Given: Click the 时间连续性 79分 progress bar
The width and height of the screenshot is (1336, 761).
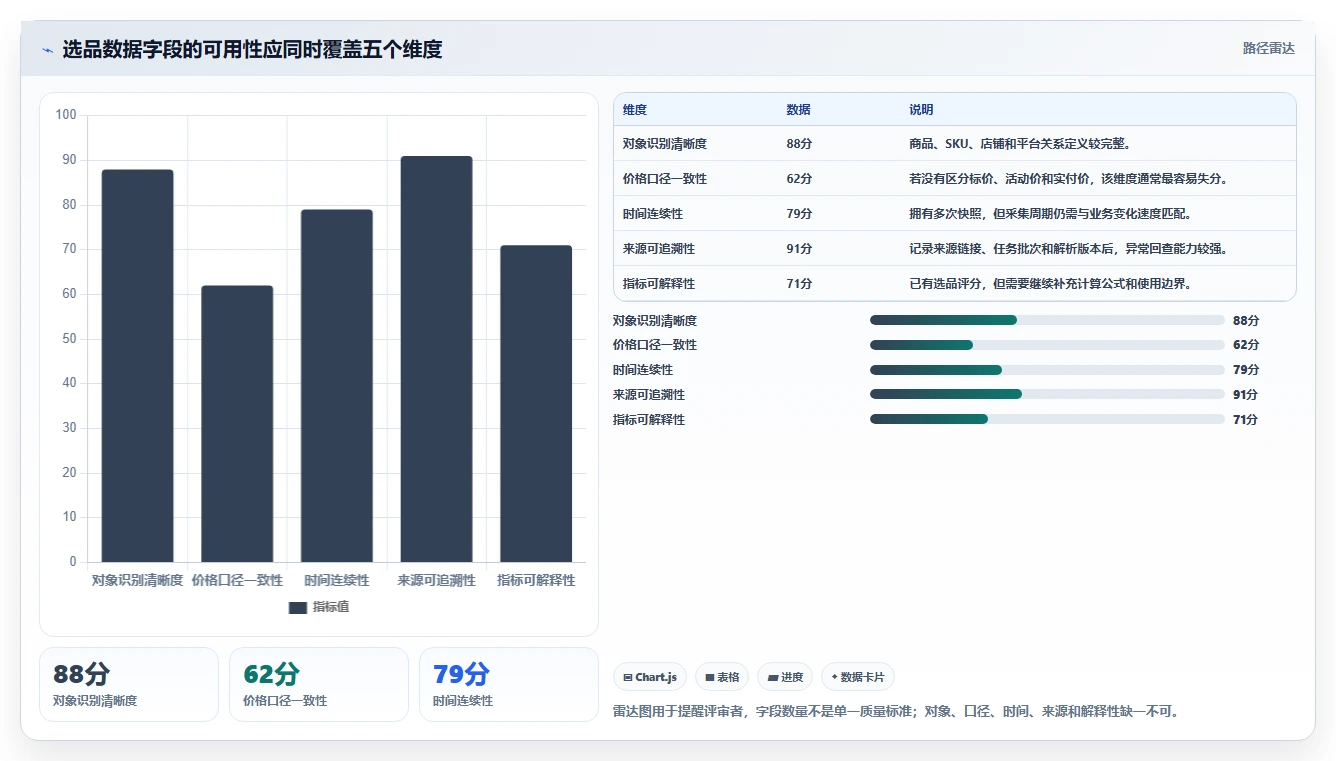Looking at the screenshot, I should tap(1047, 370).
